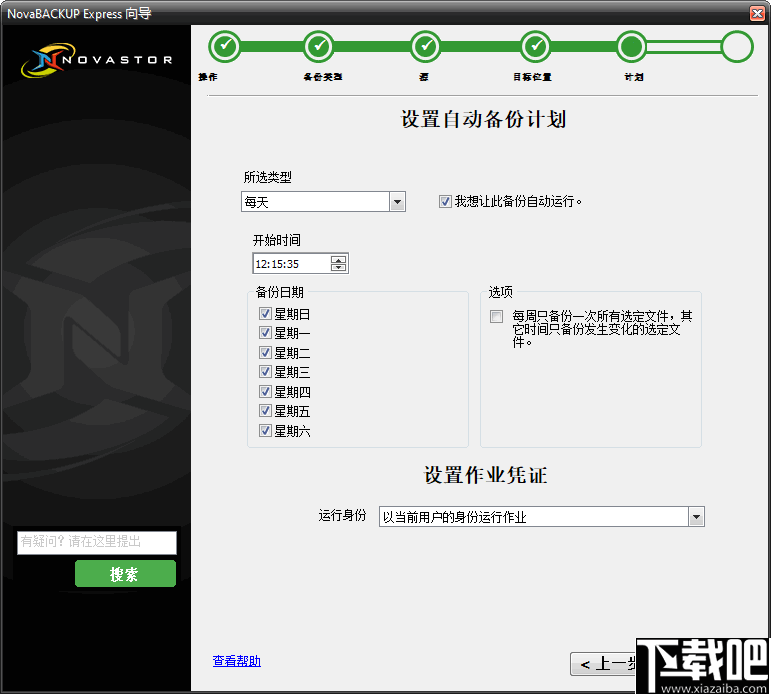Image resolution: width=771 pixels, height=694 pixels.
Task: Click the 计划 step label
Action: coord(634,77)
